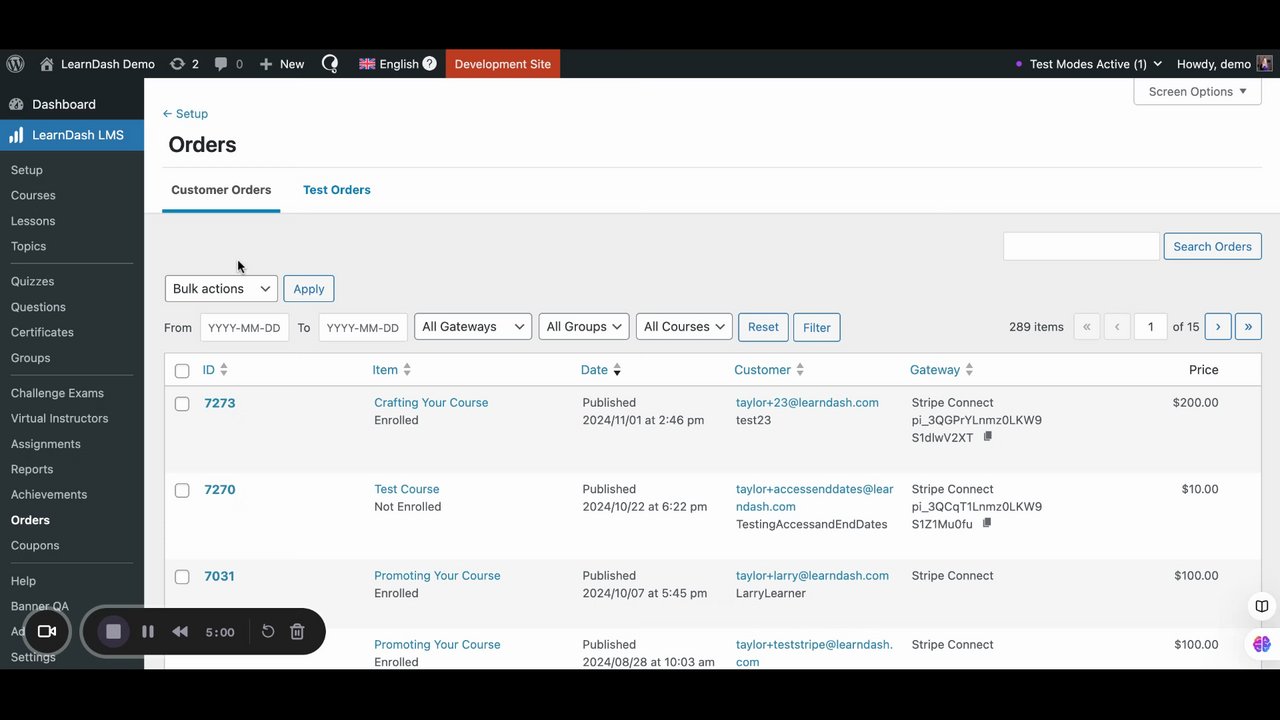Pause the recording
Image resolution: width=1280 pixels, height=720 pixels.
pyautogui.click(x=148, y=631)
